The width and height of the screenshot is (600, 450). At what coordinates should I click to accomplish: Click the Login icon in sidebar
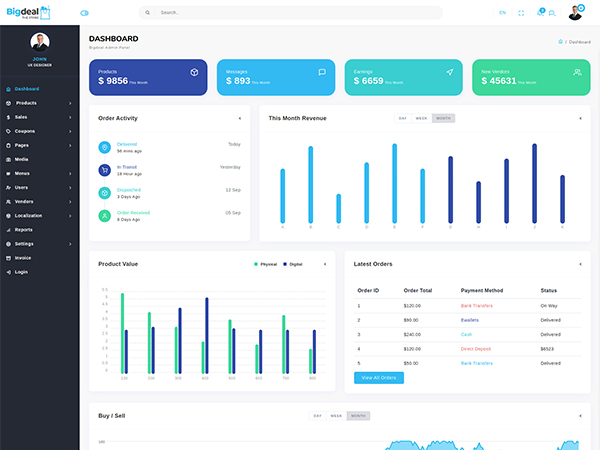[8, 271]
